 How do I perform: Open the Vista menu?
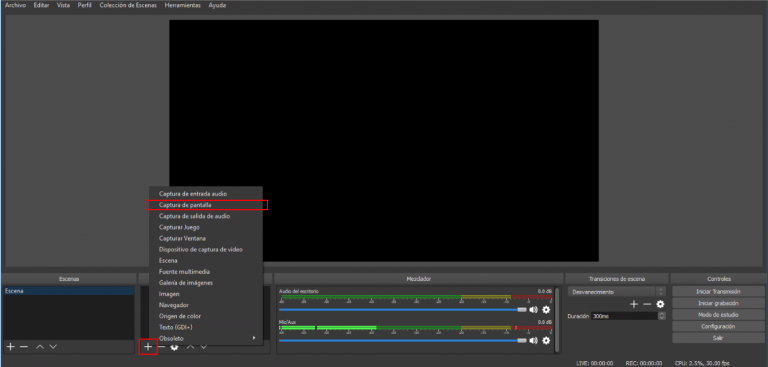[x=63, y=5]
